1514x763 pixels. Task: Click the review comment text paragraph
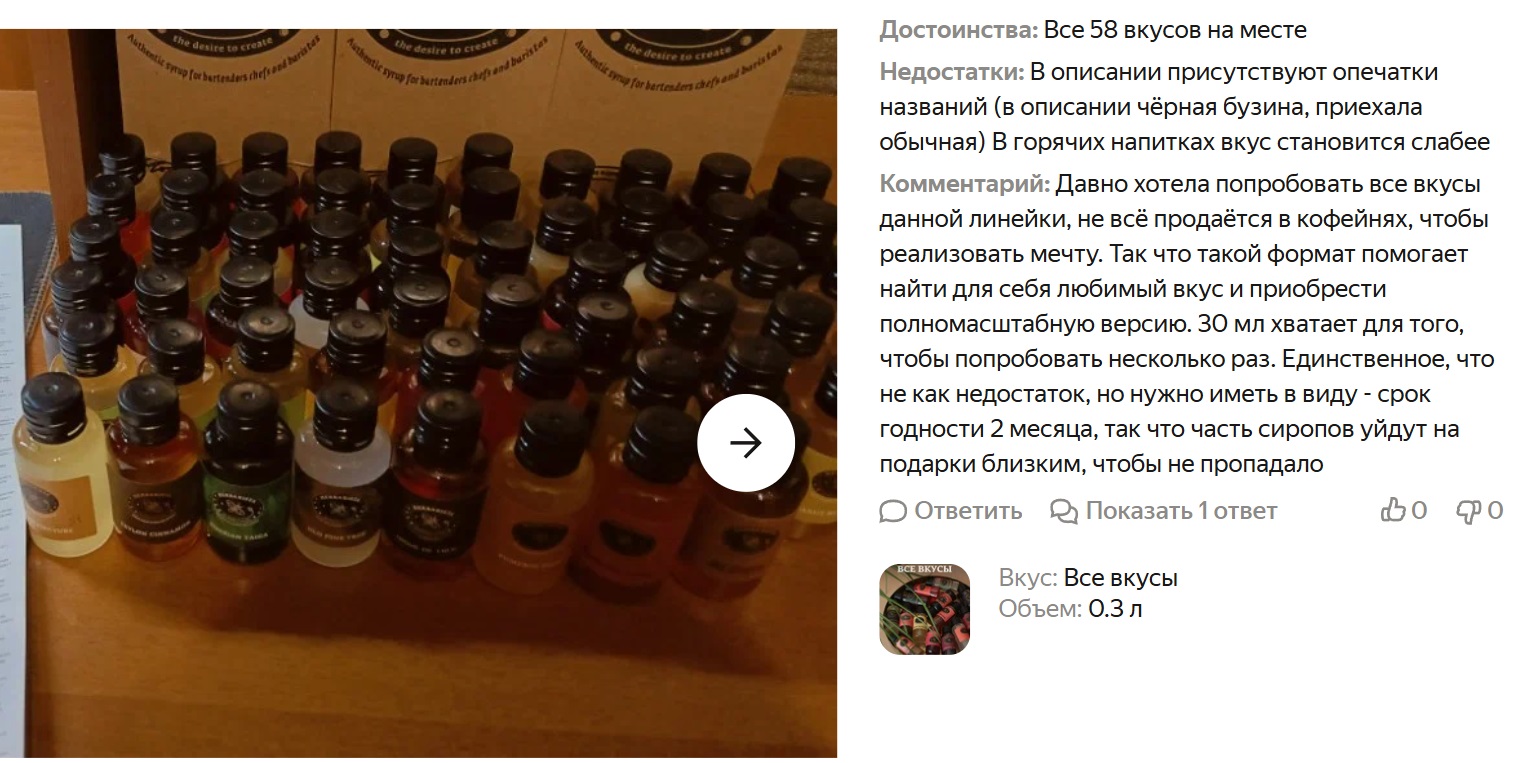(x=1187, y=324)
